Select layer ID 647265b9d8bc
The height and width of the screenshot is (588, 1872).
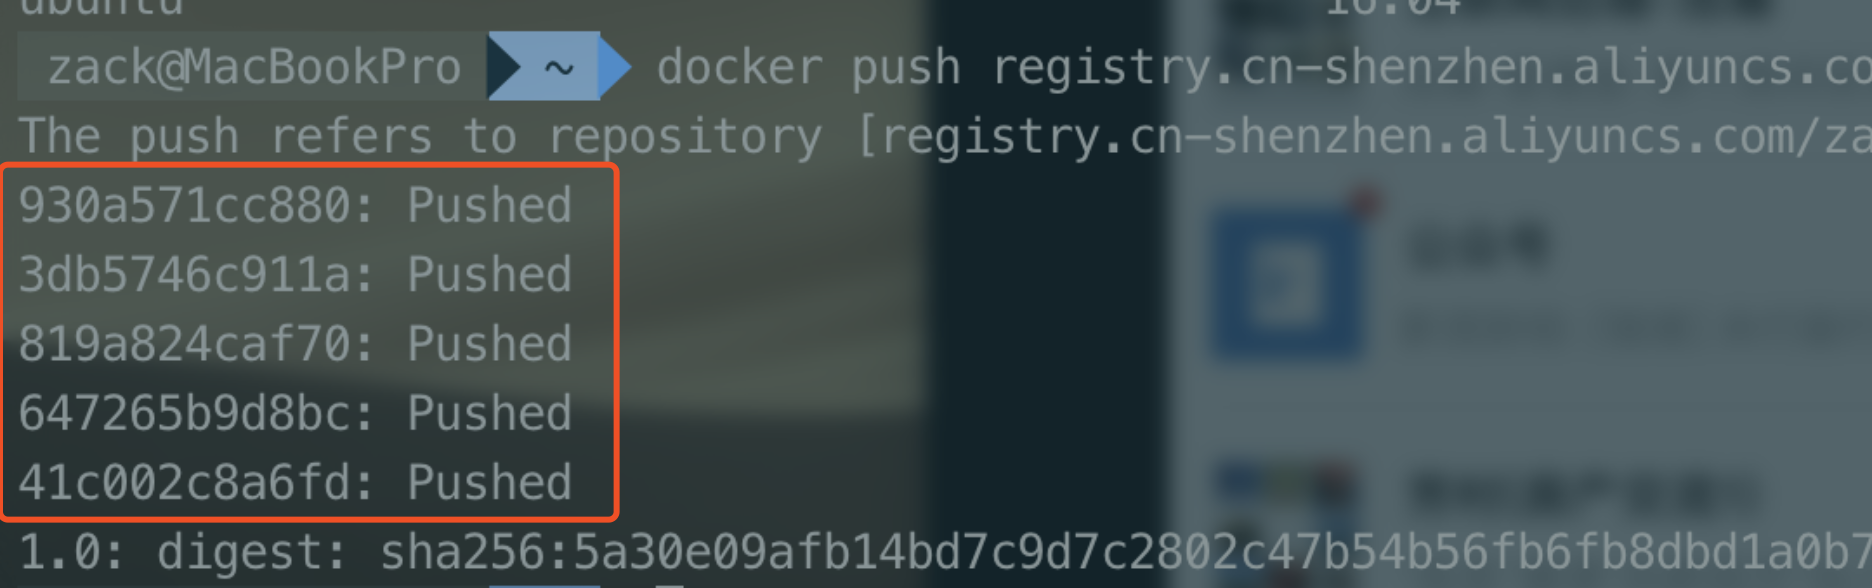184,413
